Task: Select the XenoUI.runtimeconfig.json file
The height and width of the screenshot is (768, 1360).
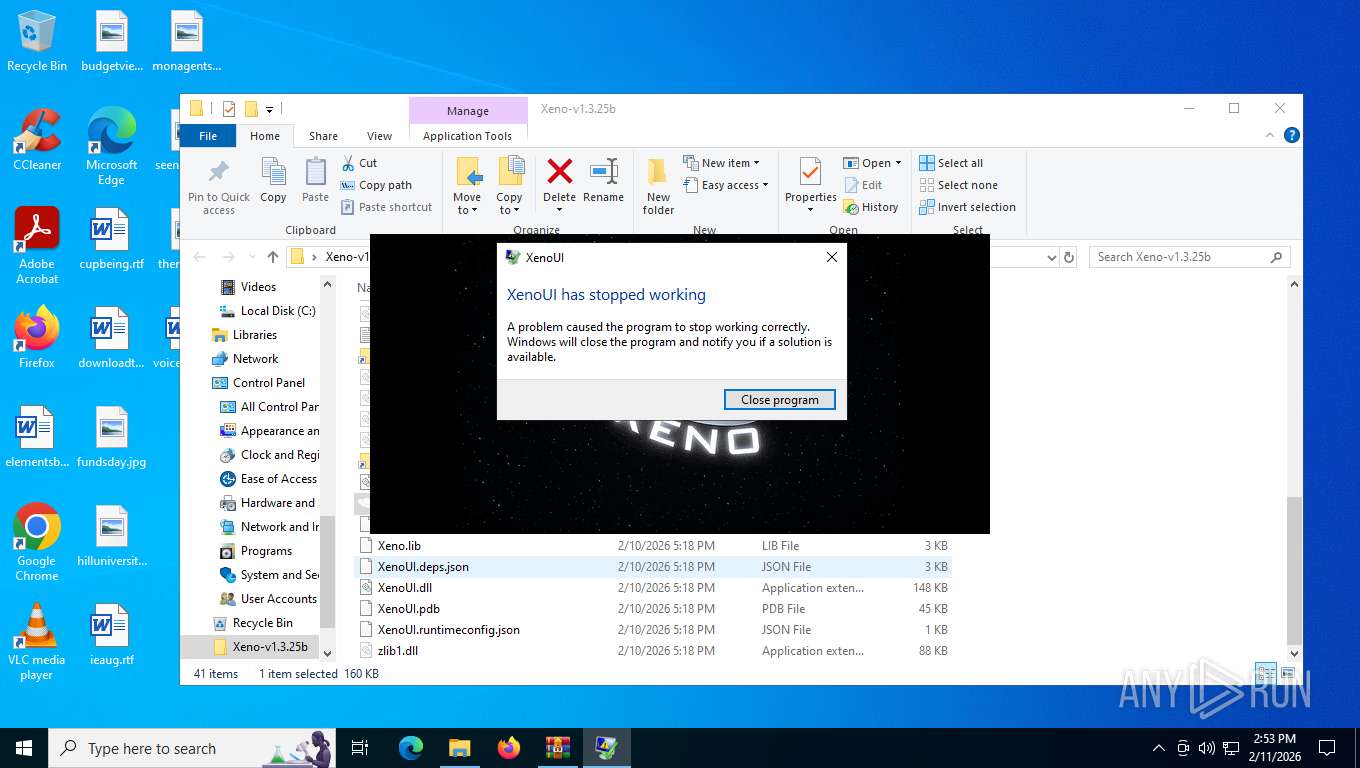Action: click(448, 630)
